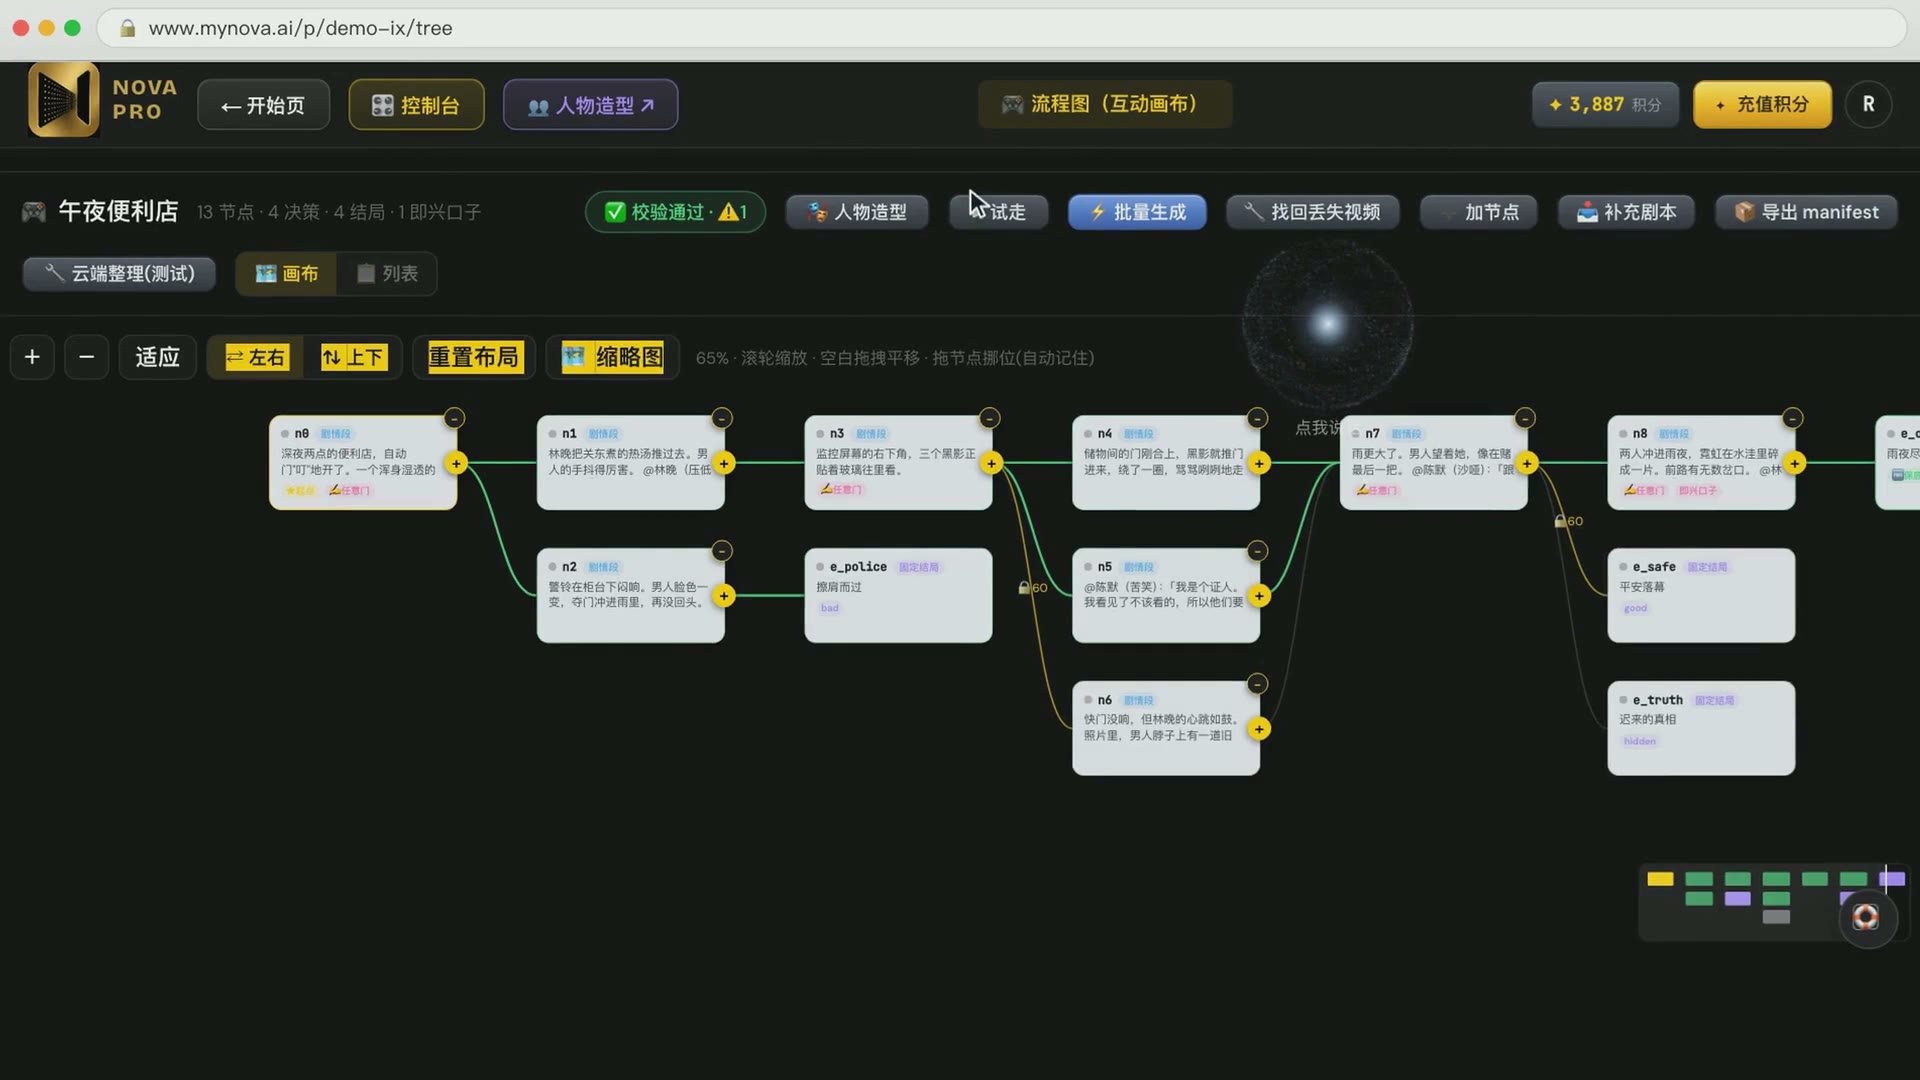Collapse node n7 with its minus toggle
The height and width of the screenshot is (1080, 1920).
pyautogui.click(x=1525, y=418)
